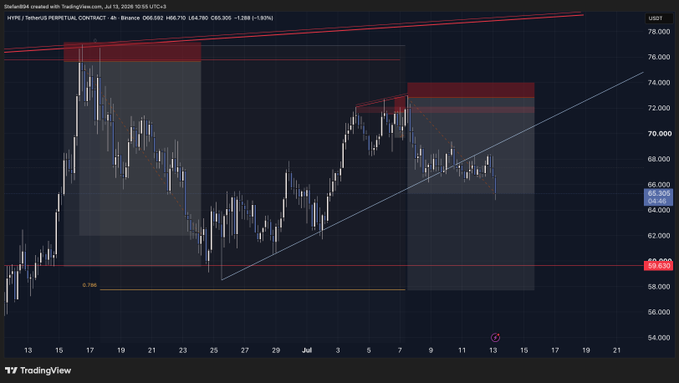Click the 74.000 price axis label
The image size is (679, 383).
tap(659, 83)
